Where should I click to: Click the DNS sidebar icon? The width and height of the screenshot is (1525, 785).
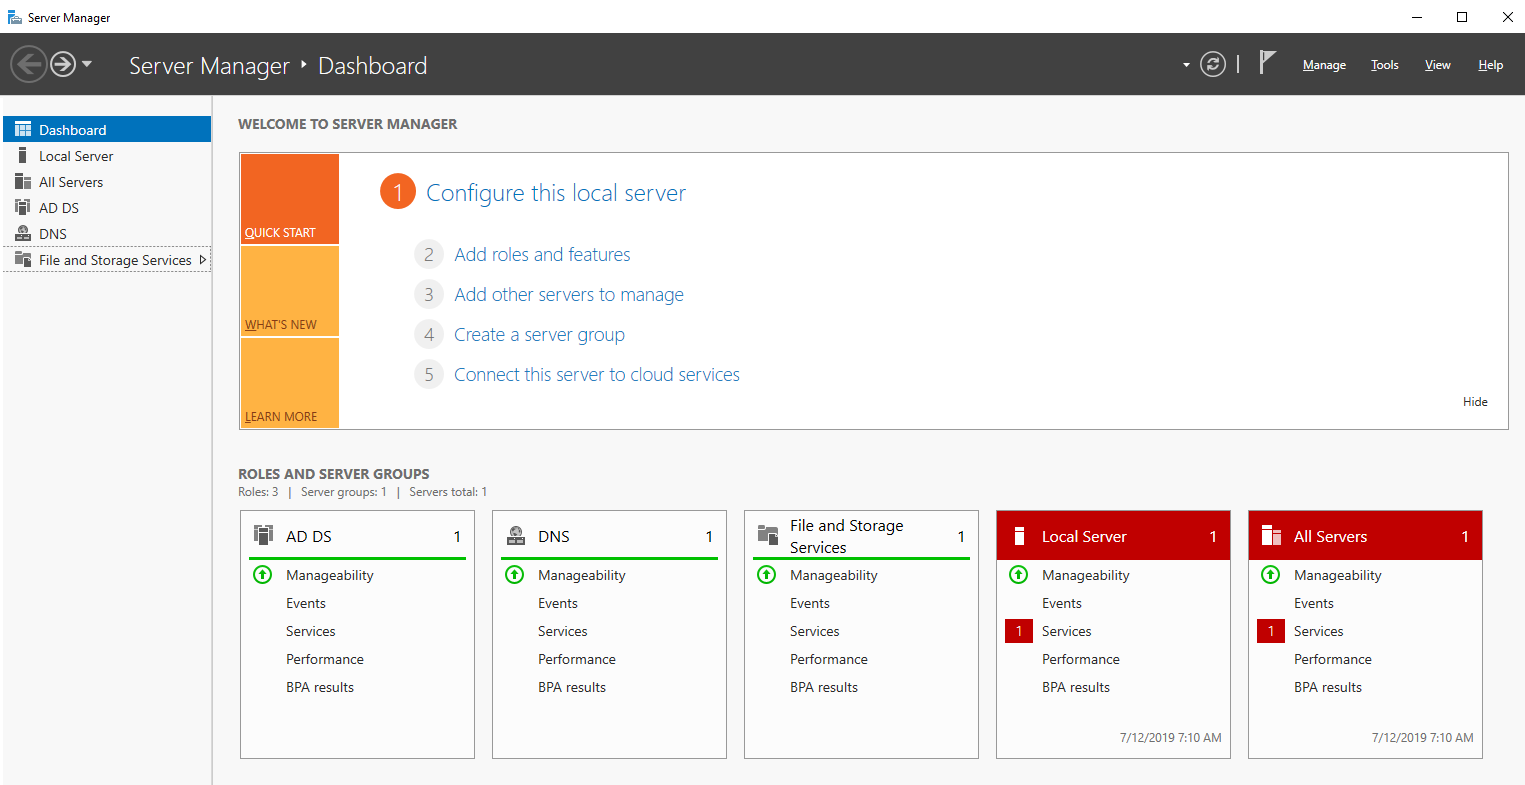pyautogui.click(x=22, y=234)
